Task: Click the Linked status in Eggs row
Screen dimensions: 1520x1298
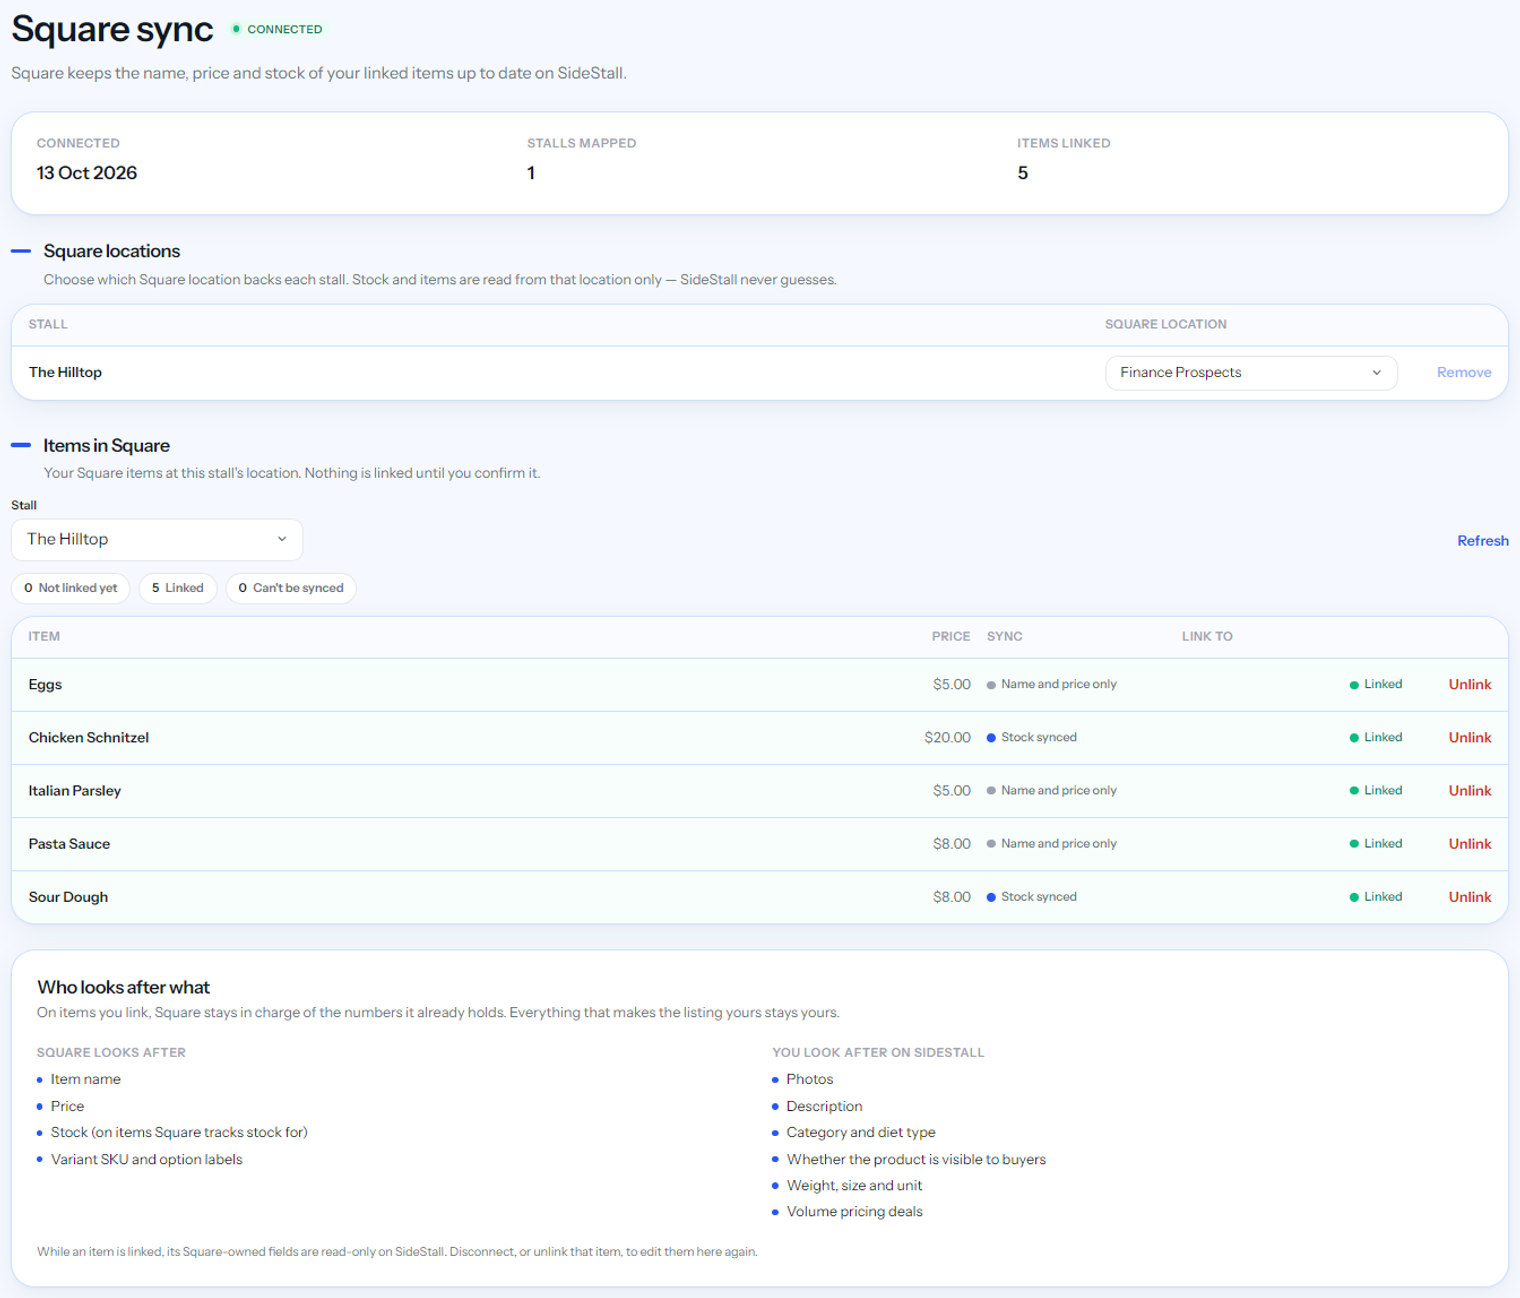Action: click(x=1376, y=685)
